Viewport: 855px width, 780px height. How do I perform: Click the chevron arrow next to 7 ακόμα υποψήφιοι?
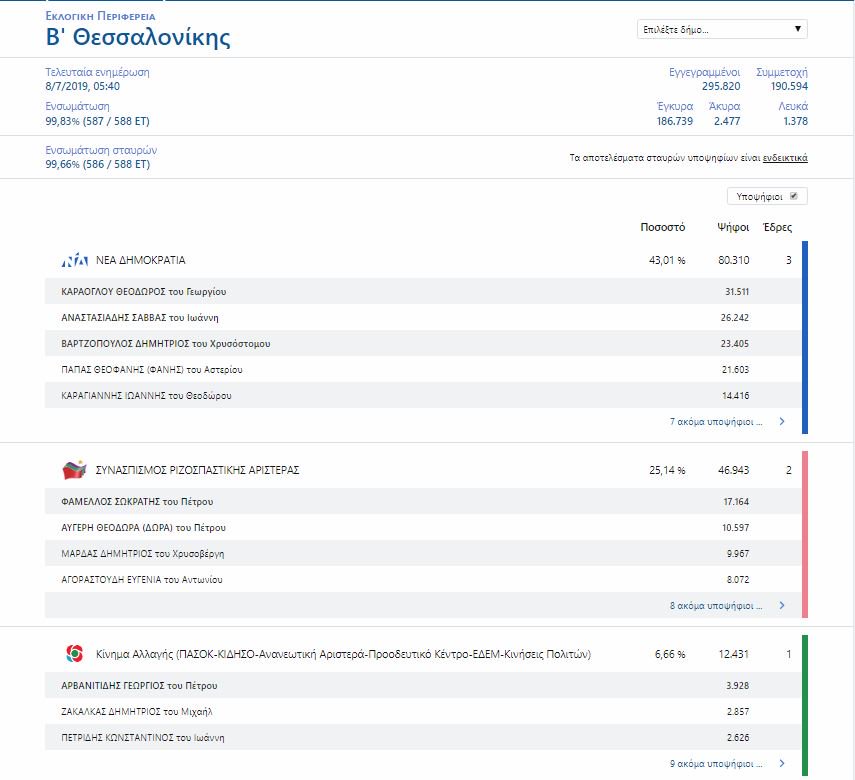pos(782,422)
